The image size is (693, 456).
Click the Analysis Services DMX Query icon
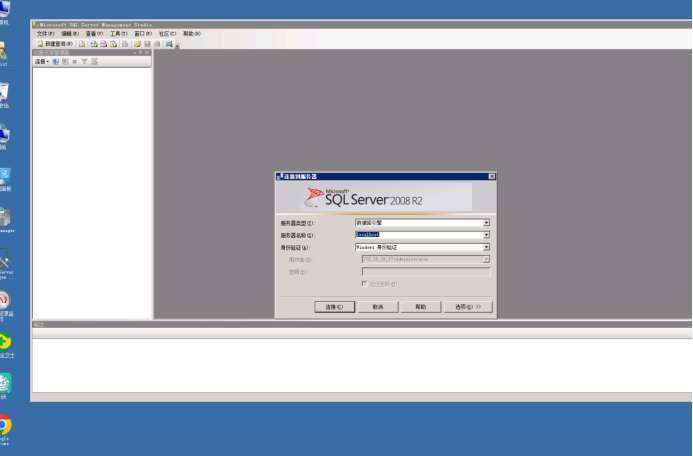pyautogui.click(x=103, y=44)
